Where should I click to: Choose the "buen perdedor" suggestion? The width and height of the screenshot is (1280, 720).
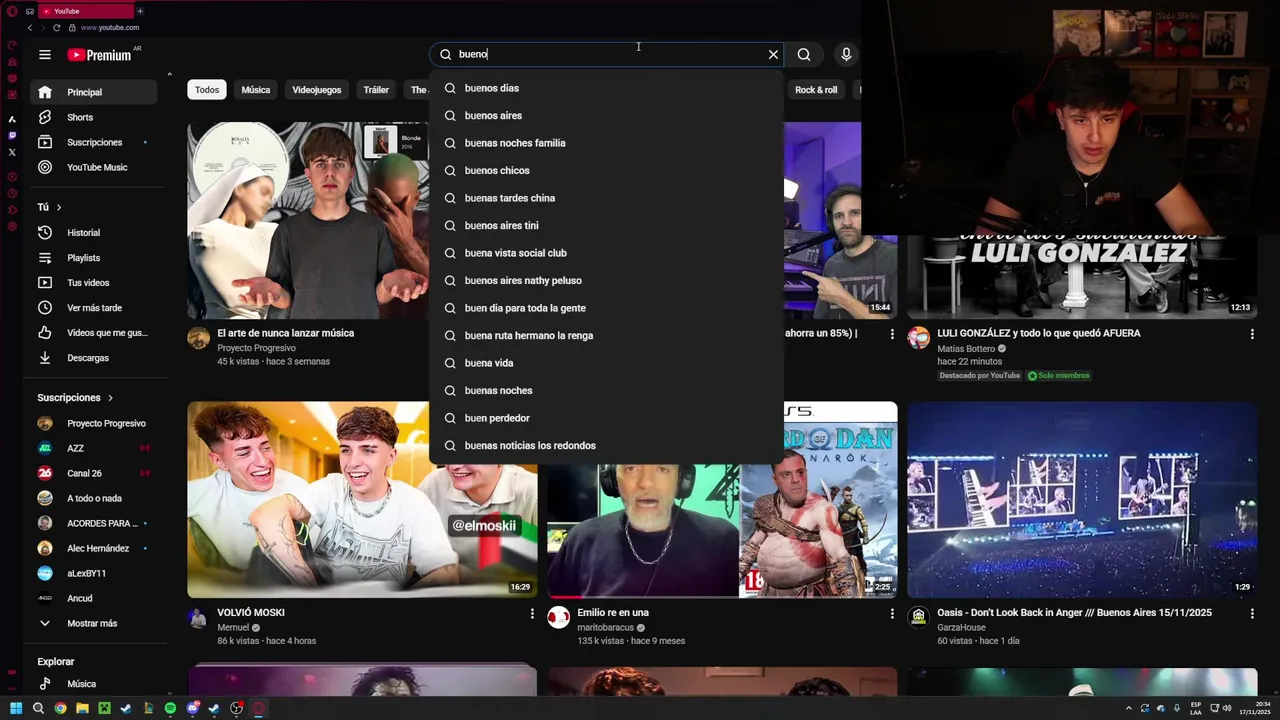click(606, 418)
